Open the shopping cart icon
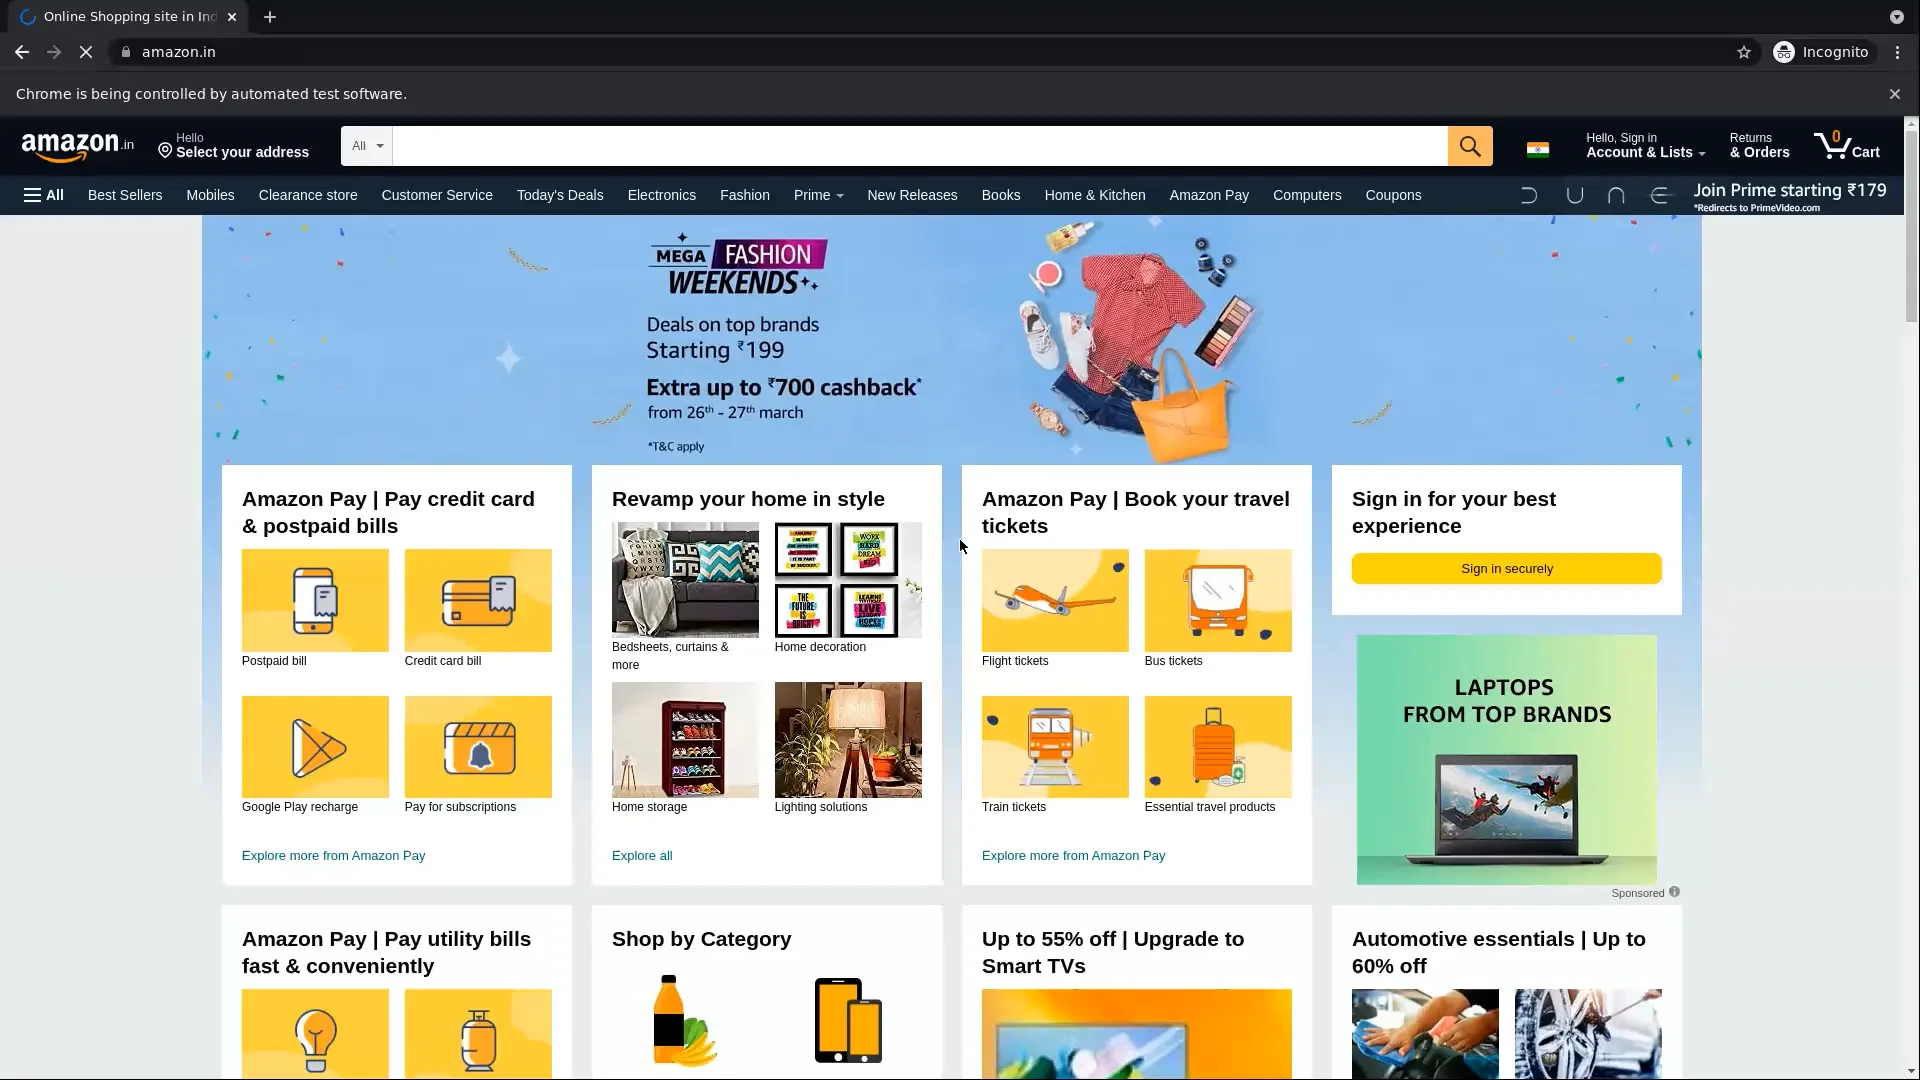Image resolution: width=1920 pixels, height=1080 pixels. 1846,146
